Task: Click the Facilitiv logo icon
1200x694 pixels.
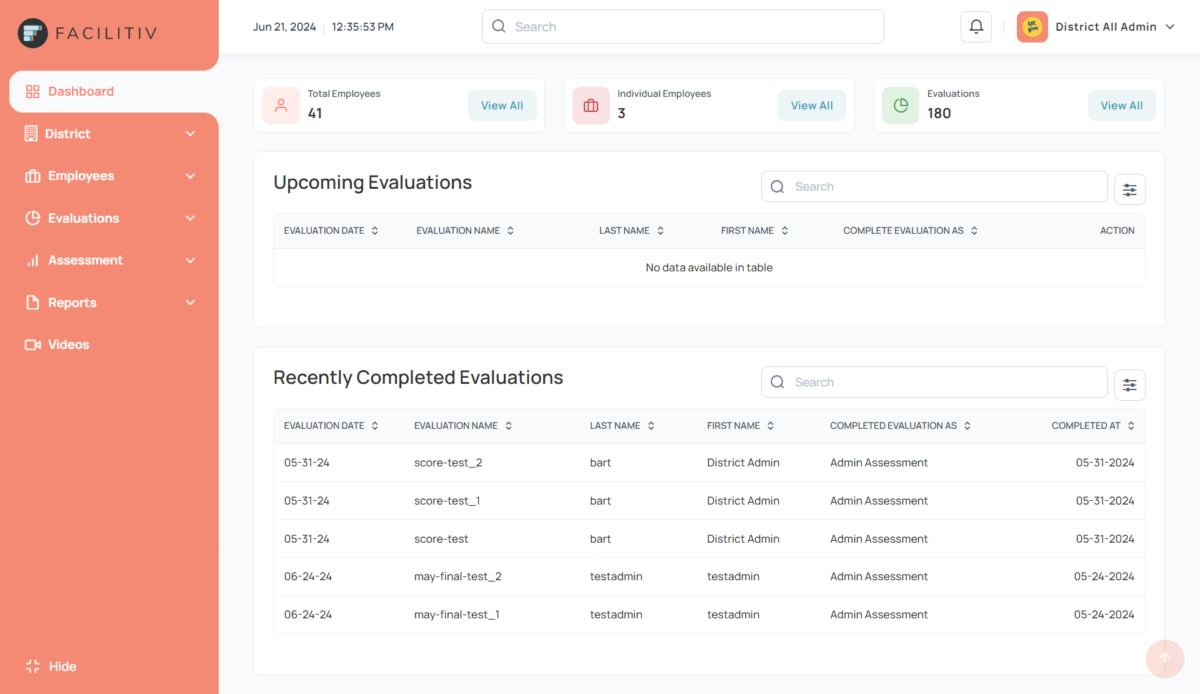Action: coord(33,33)
